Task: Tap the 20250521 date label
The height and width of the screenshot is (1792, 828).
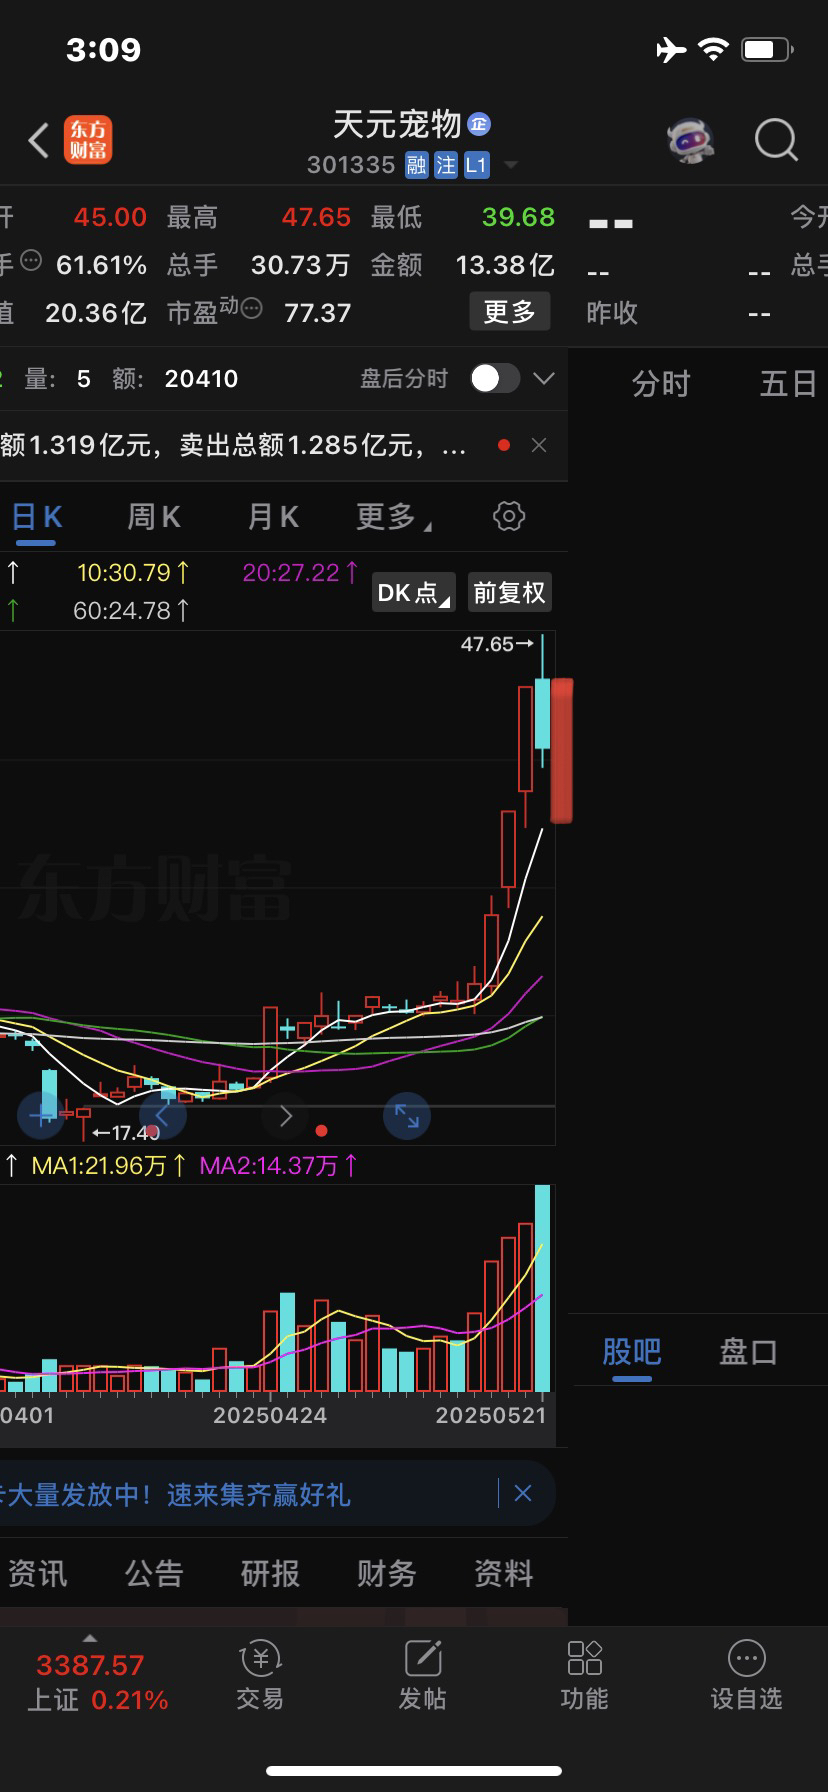Action: [x=491, y=1415]
